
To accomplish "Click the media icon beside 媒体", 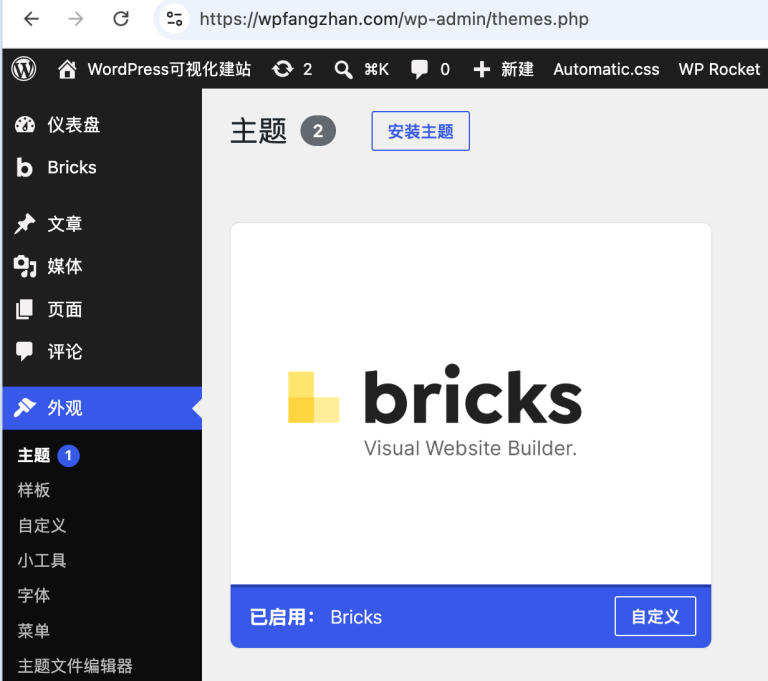I will click(24, 267).
